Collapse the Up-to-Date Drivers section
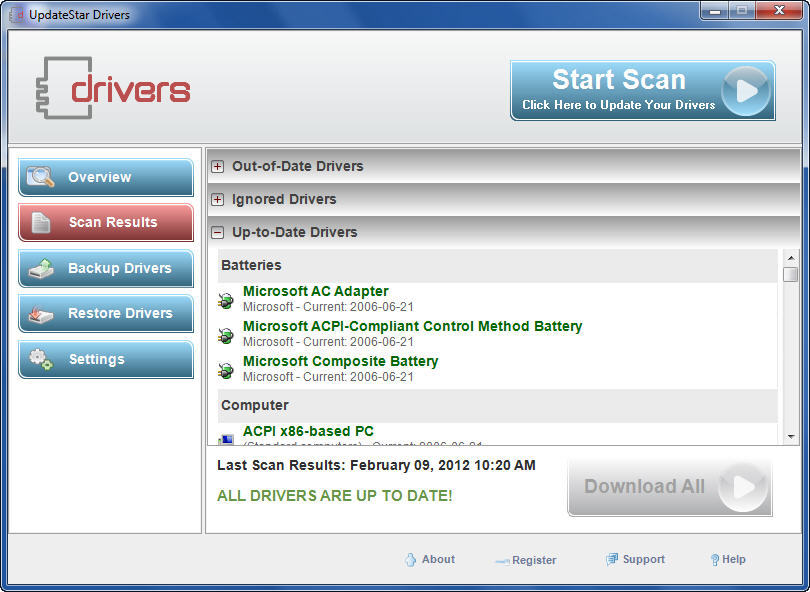The image size is (810, 592). tap(217, 232)
